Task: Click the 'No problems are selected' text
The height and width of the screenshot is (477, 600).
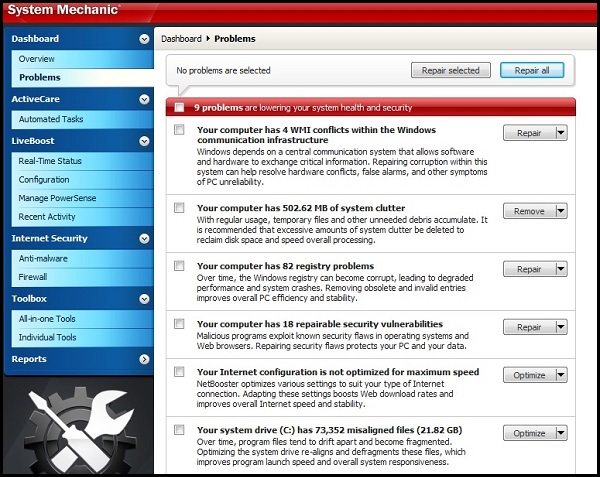Action: 223,70
